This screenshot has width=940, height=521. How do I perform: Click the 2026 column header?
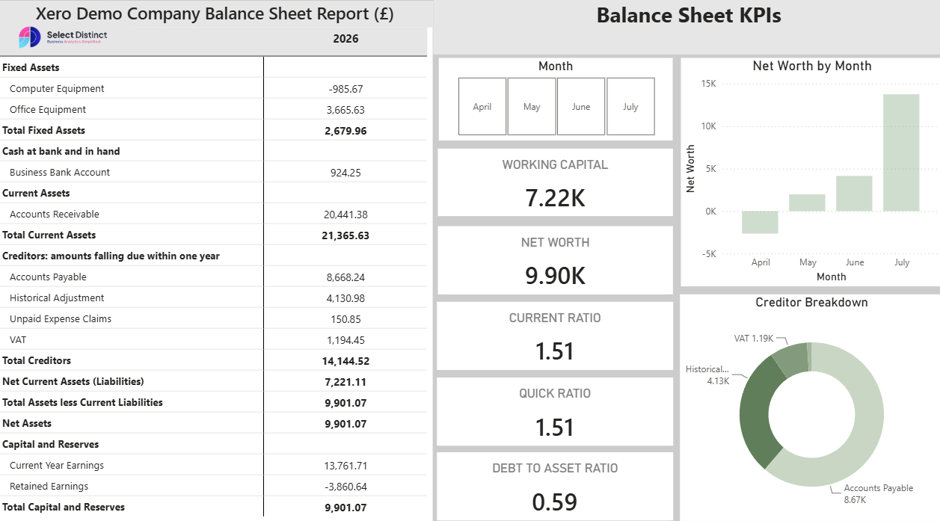(x=346, y=38)
